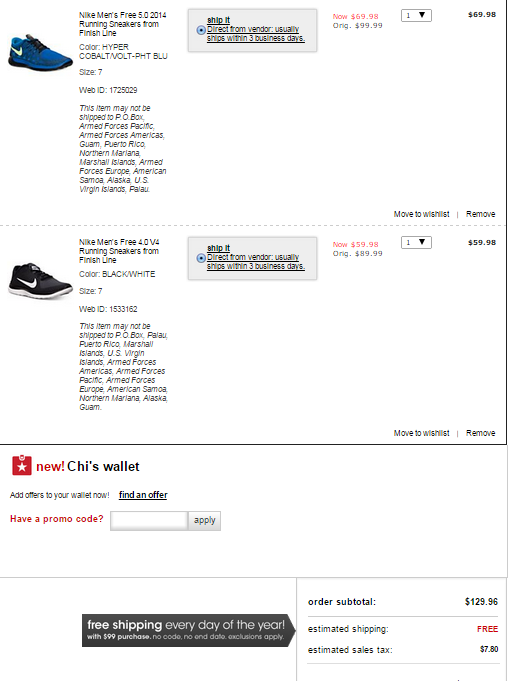
Task: Move Nike Free 4.0 V4 to wishlist
Action: (421, 433)
